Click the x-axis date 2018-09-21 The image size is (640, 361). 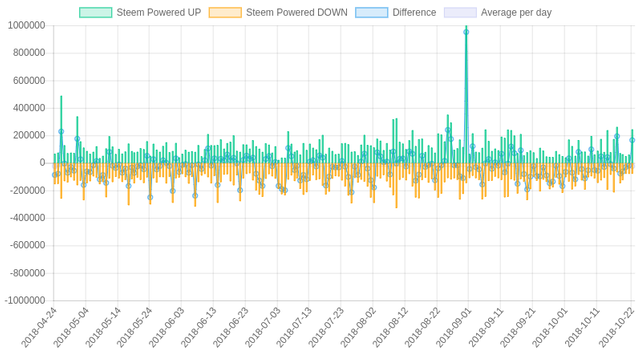[517, 328]
